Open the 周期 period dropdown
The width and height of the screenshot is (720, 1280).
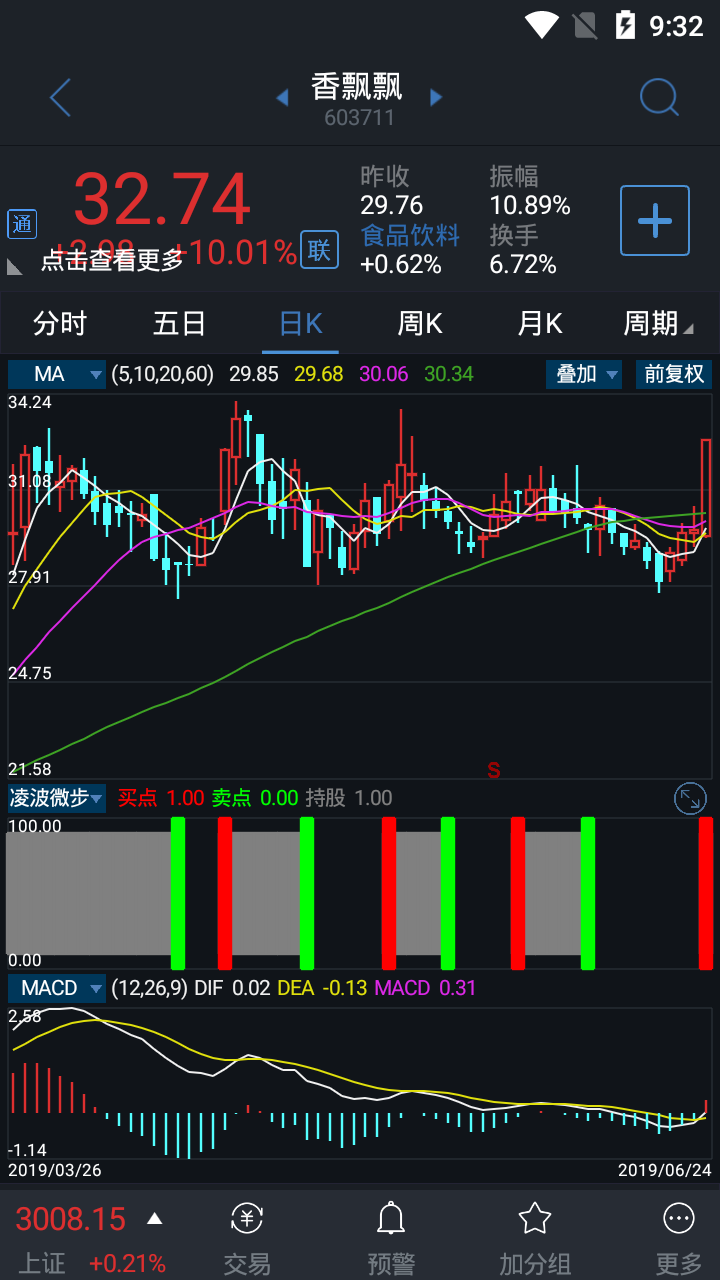(658, 323)
